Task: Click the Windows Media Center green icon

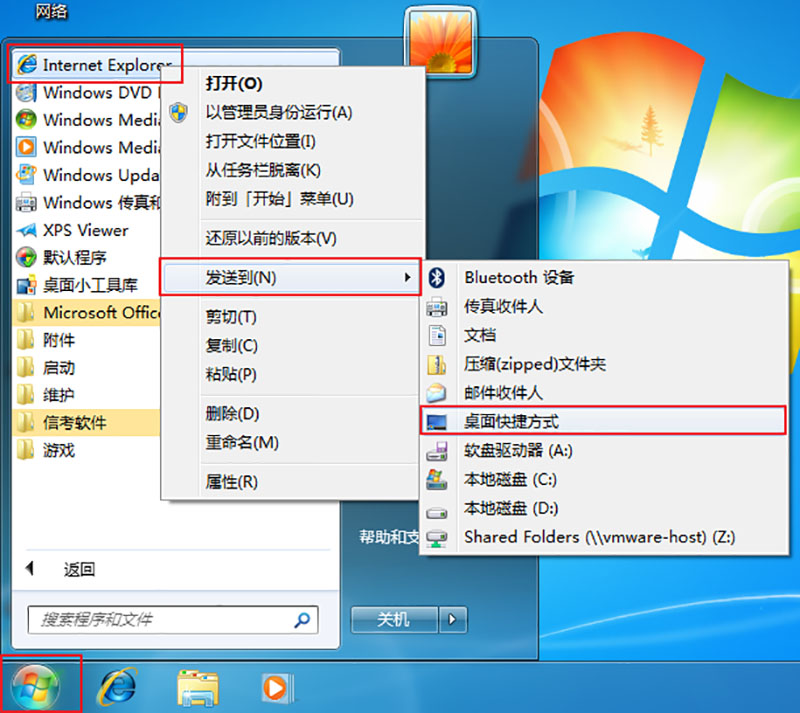Action: coord(26,120)
